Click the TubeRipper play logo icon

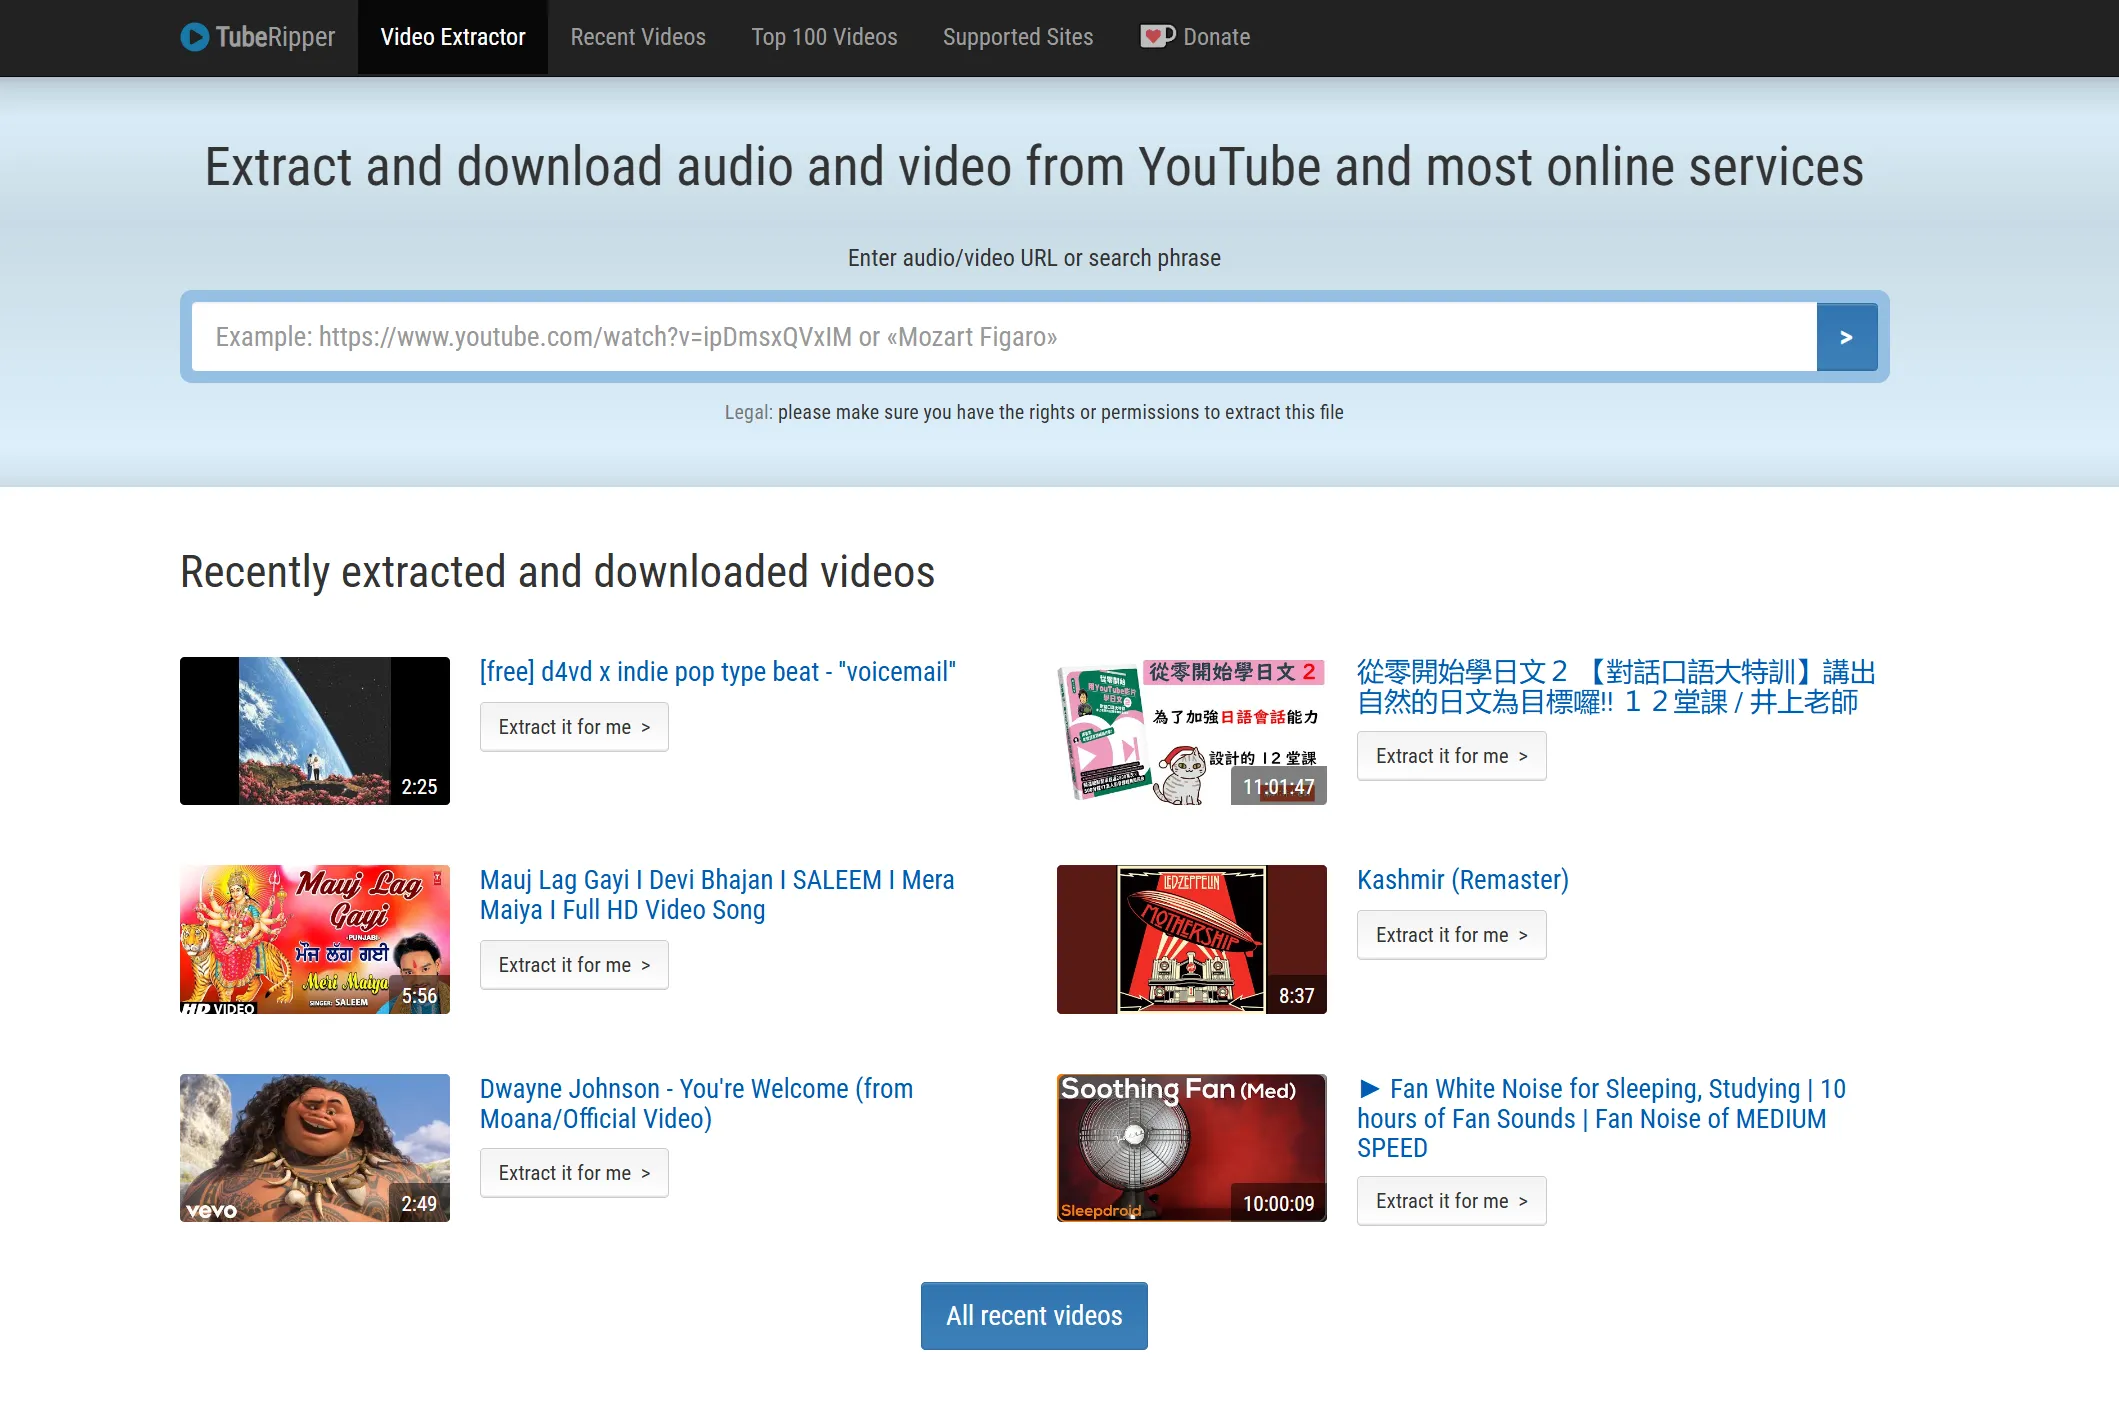(194, 37)
